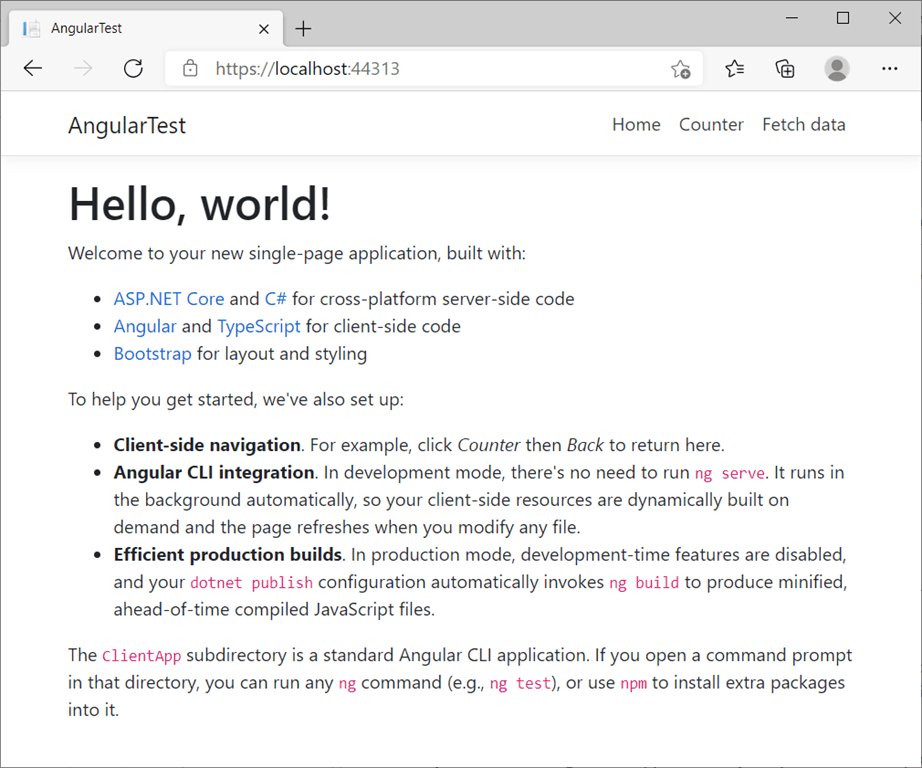The height and width of the screenshot is (768, 922).
Task: Open the Bootstrap link
Action: coord(152,354)
